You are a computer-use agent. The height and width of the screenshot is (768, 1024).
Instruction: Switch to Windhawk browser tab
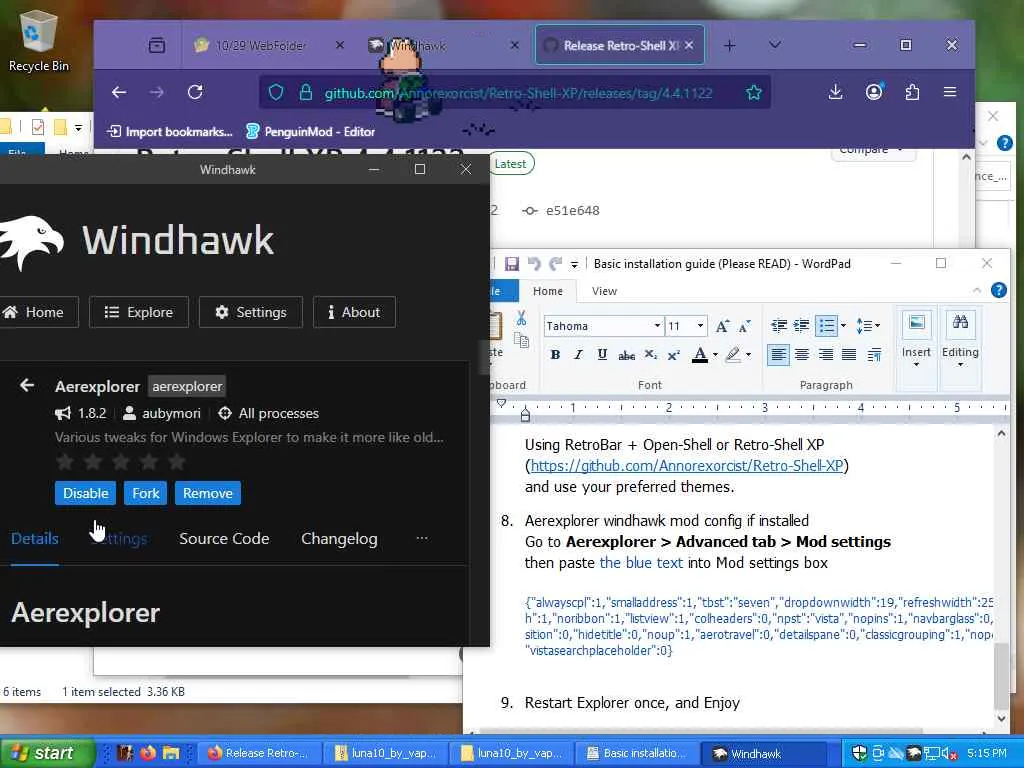tap(444, 45)
